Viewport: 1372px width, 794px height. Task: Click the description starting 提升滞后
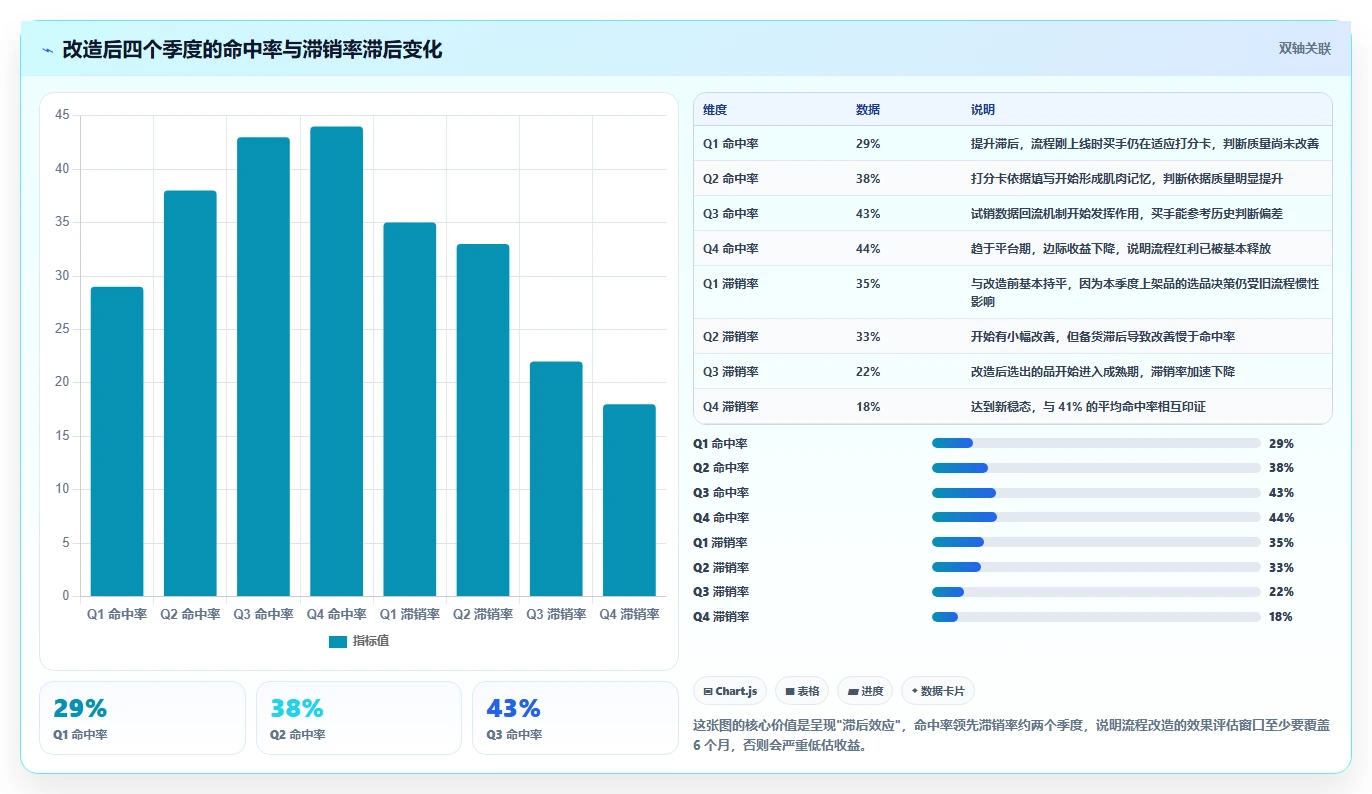pyautogui.click(x=1146, y=144)
